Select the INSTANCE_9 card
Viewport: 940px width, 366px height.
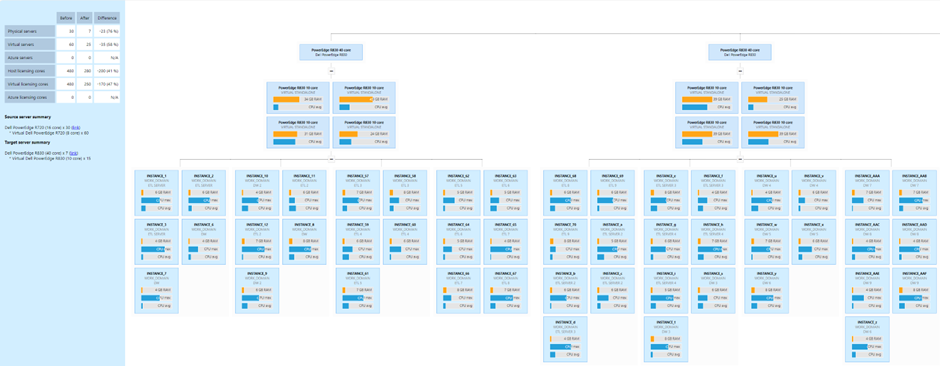pyautogui.click(x=257, y=291)
